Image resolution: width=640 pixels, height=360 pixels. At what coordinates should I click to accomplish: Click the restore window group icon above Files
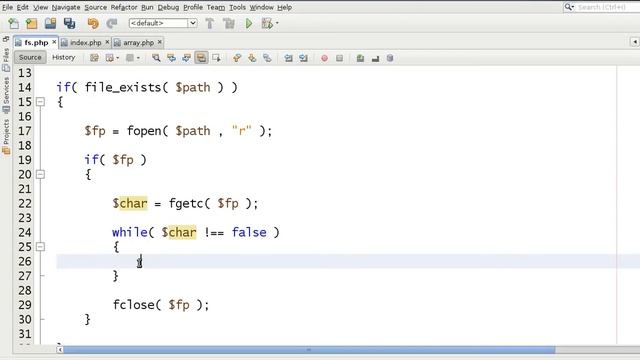(x=6, y=39)
